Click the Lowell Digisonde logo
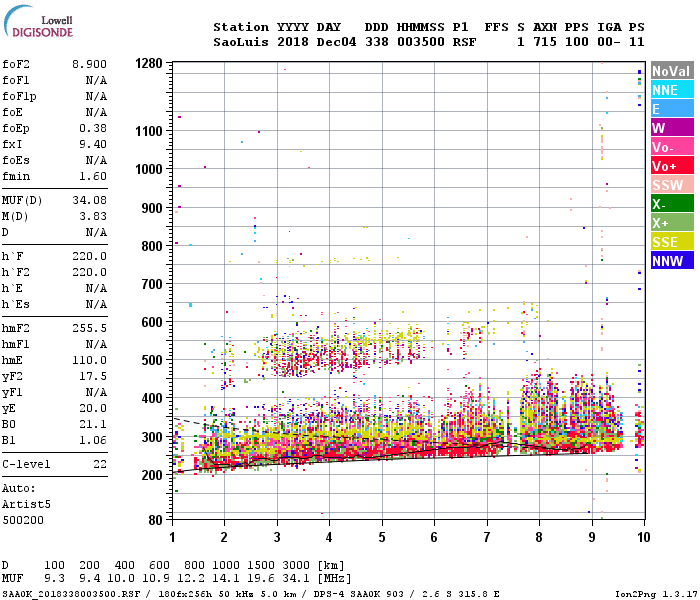Screen dimensions: 700x600 38,22
